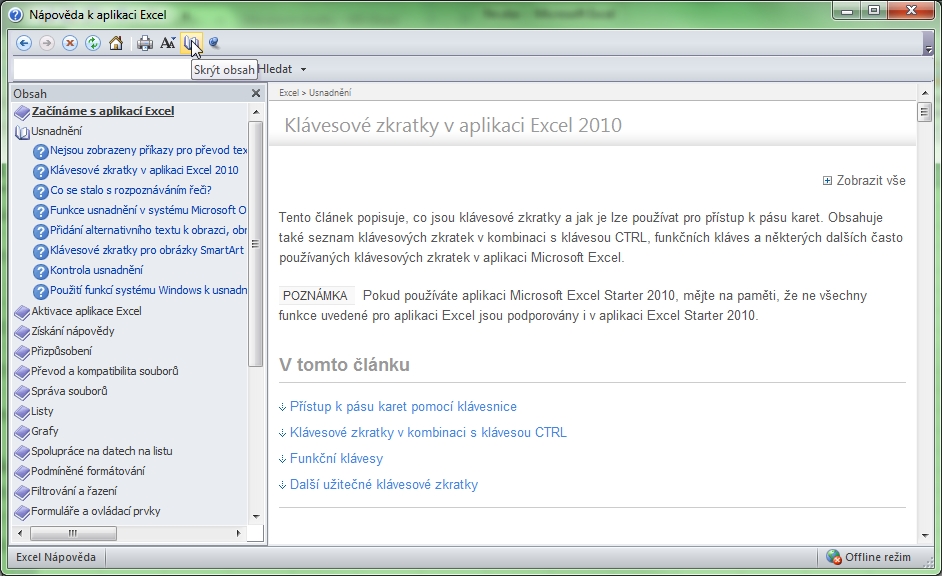Viewport: 942px width, 576px height.
Task: Click the contents pane horizontal scrollbar thumb
Action: pyautogui.click(x=73, y=533)
